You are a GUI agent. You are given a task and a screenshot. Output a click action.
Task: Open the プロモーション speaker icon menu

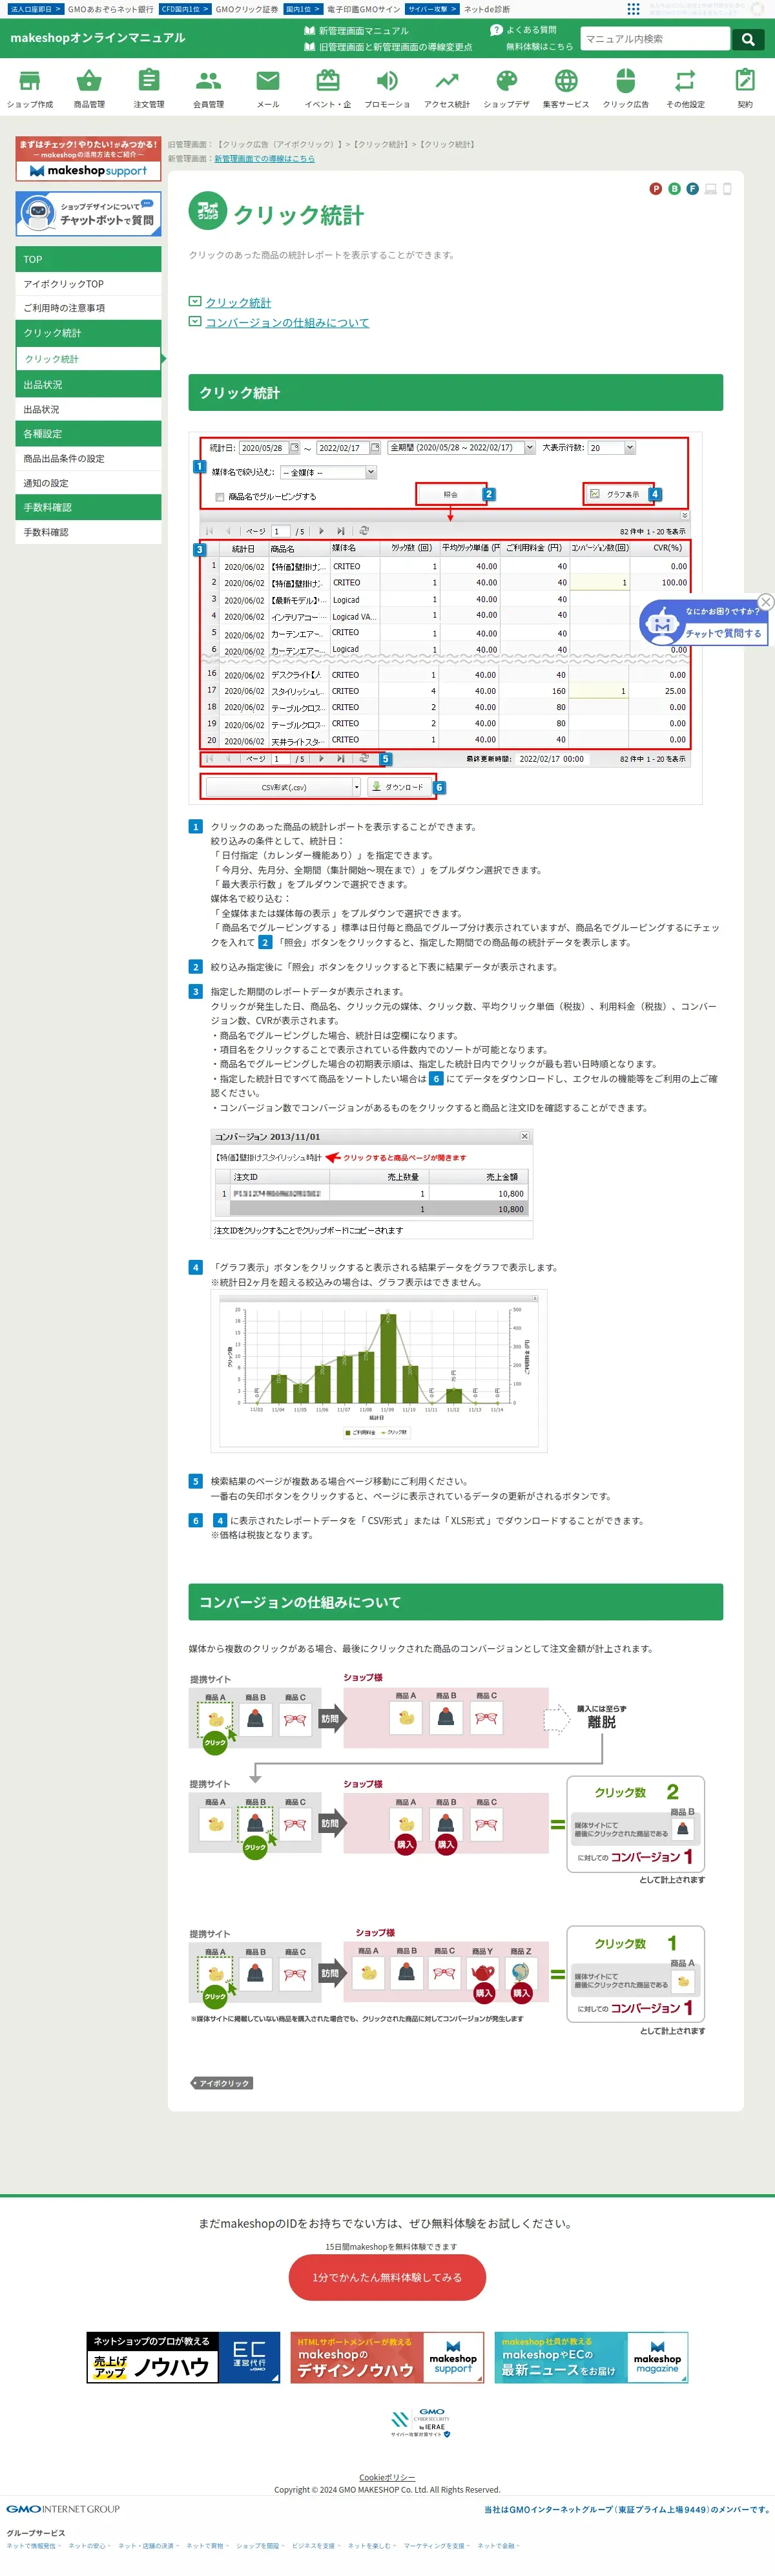click(x=387, y=88)
